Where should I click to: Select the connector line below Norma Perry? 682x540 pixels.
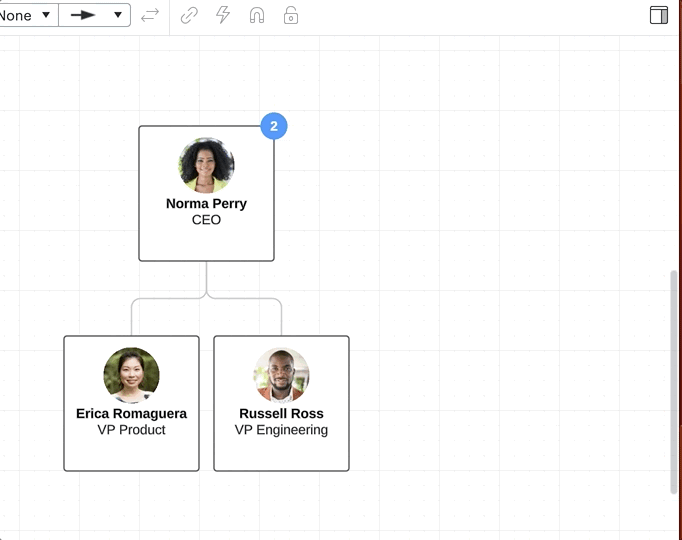click(206, 280)
